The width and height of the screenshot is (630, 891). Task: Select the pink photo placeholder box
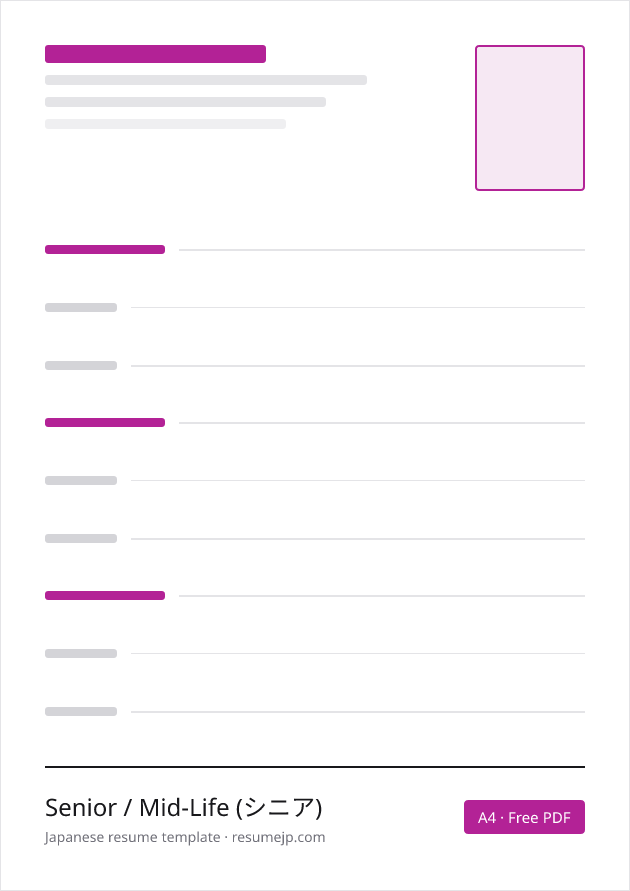(529, 118)
